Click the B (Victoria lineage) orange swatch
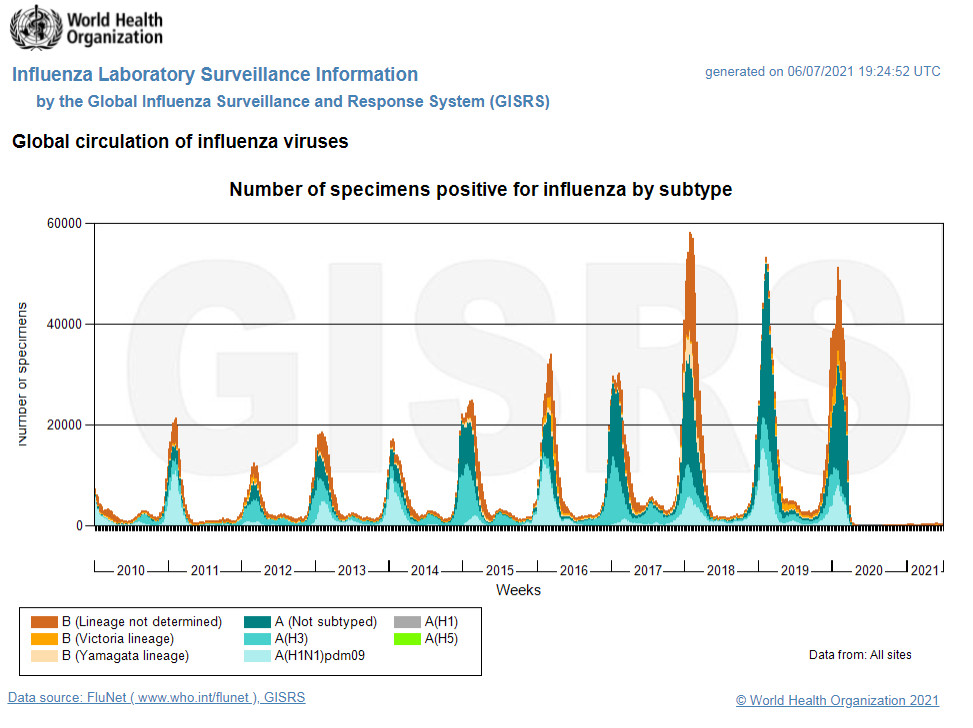The height and width of the screenshot is (728, 973). (x=44, y=639)
